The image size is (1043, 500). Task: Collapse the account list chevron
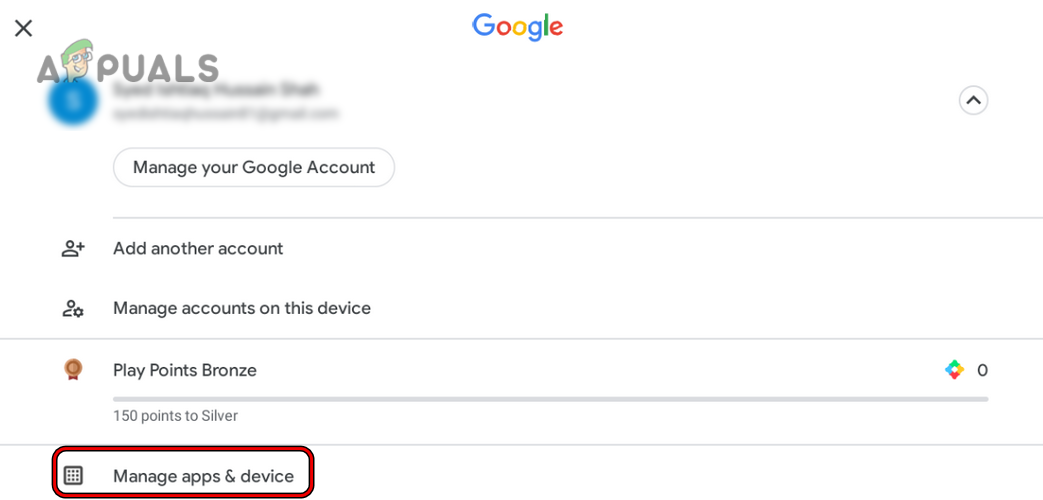pyautogui.click(x=973, y=100)
